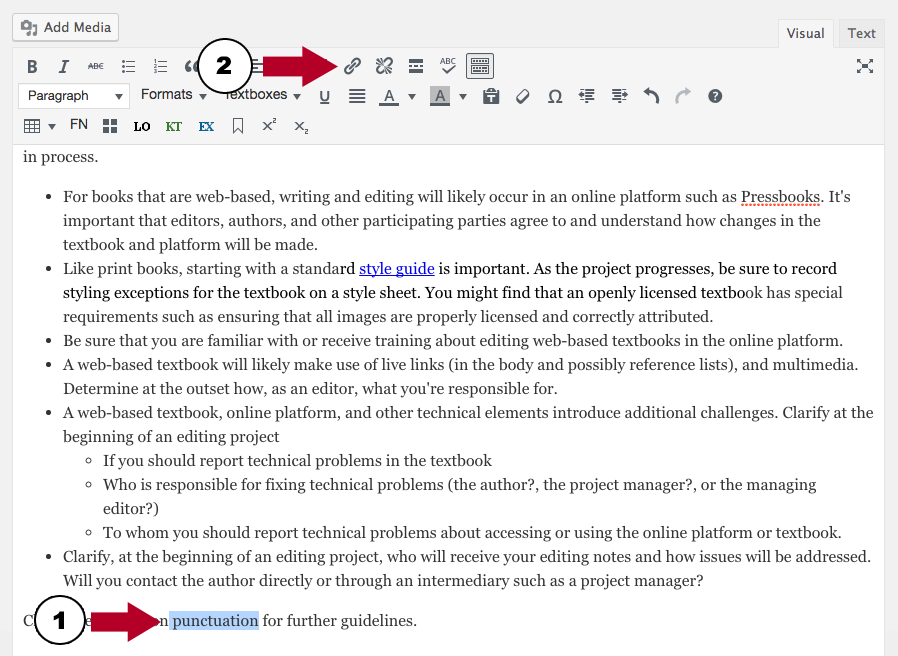Clear formatting with the eraser icon
Image resolution: width=898 pixels, height=656 pixels.
[522, 96]
